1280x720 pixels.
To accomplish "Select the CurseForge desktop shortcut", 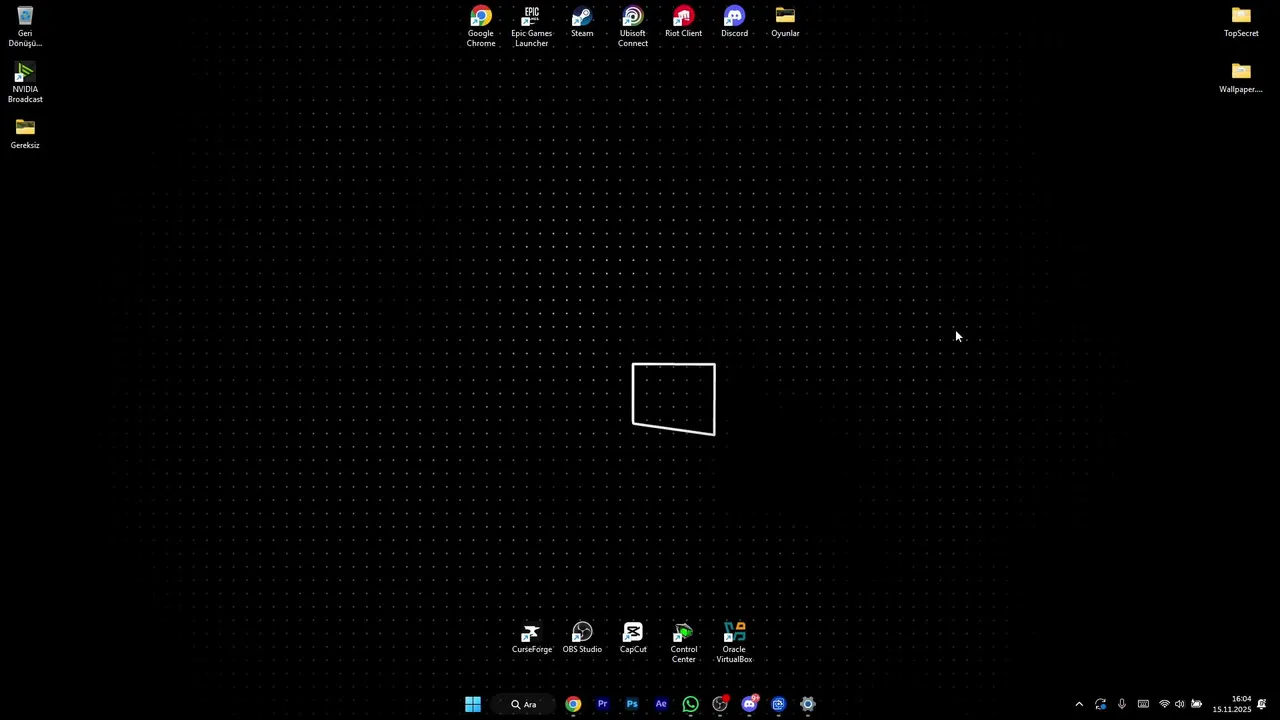I will [532, 638].
